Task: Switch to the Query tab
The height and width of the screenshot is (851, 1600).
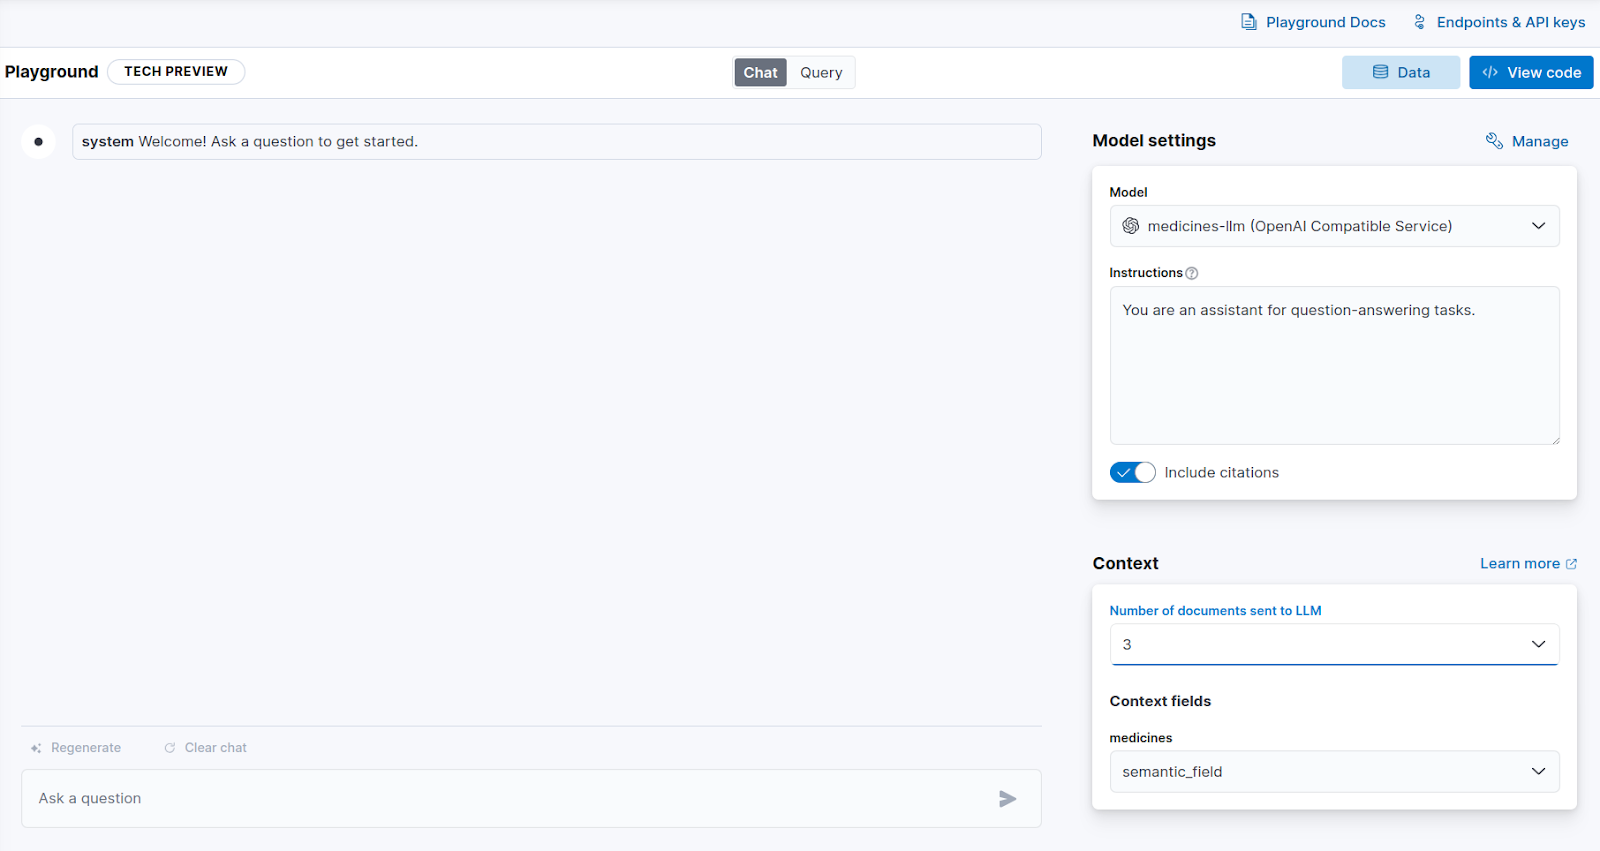Action: click(x=821, y=72)
